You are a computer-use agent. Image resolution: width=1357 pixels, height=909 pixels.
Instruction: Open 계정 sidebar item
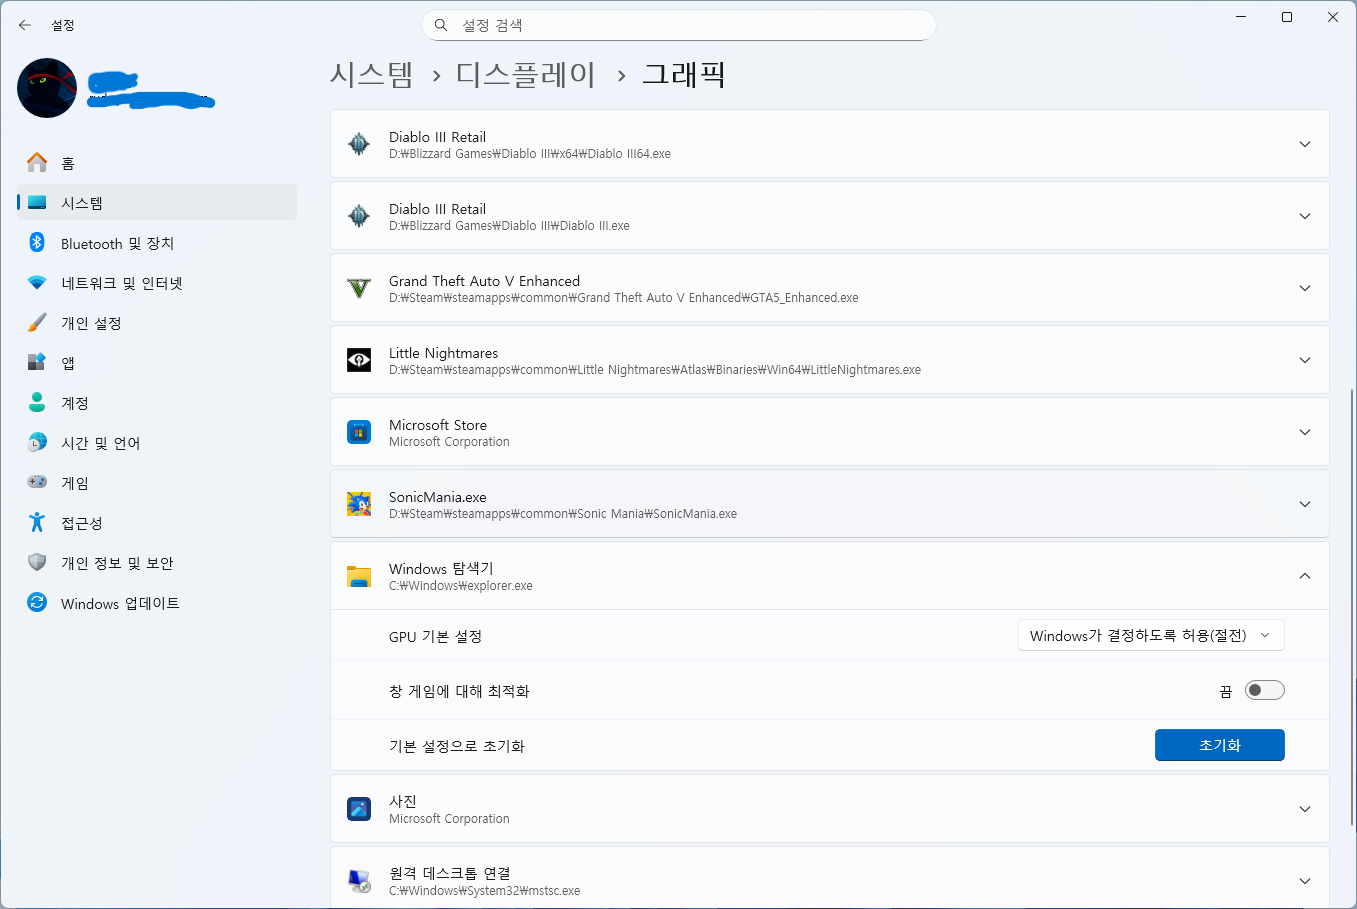coord(157,402)
